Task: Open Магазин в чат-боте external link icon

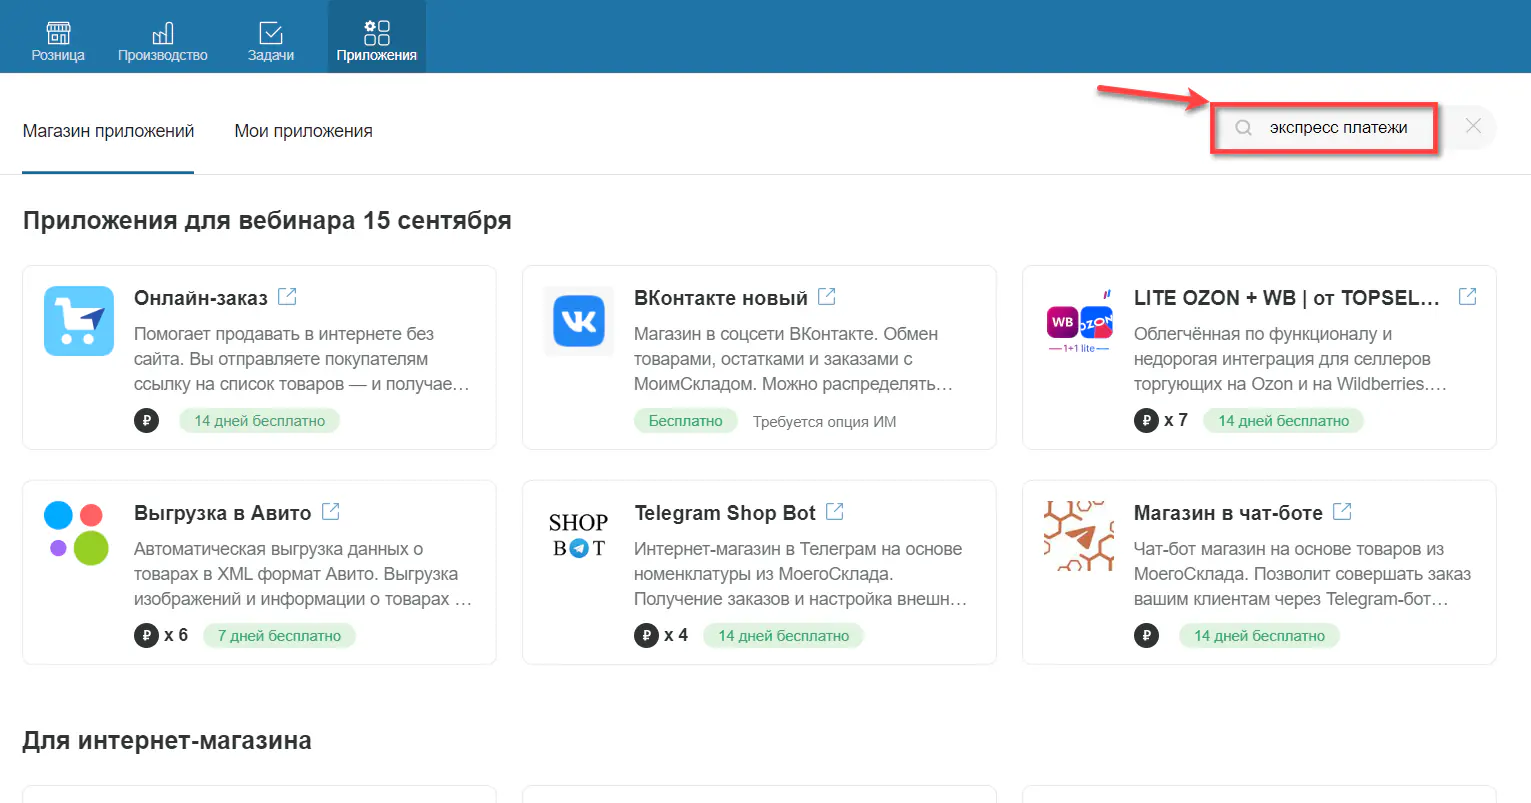Action: click(1342, 512)
